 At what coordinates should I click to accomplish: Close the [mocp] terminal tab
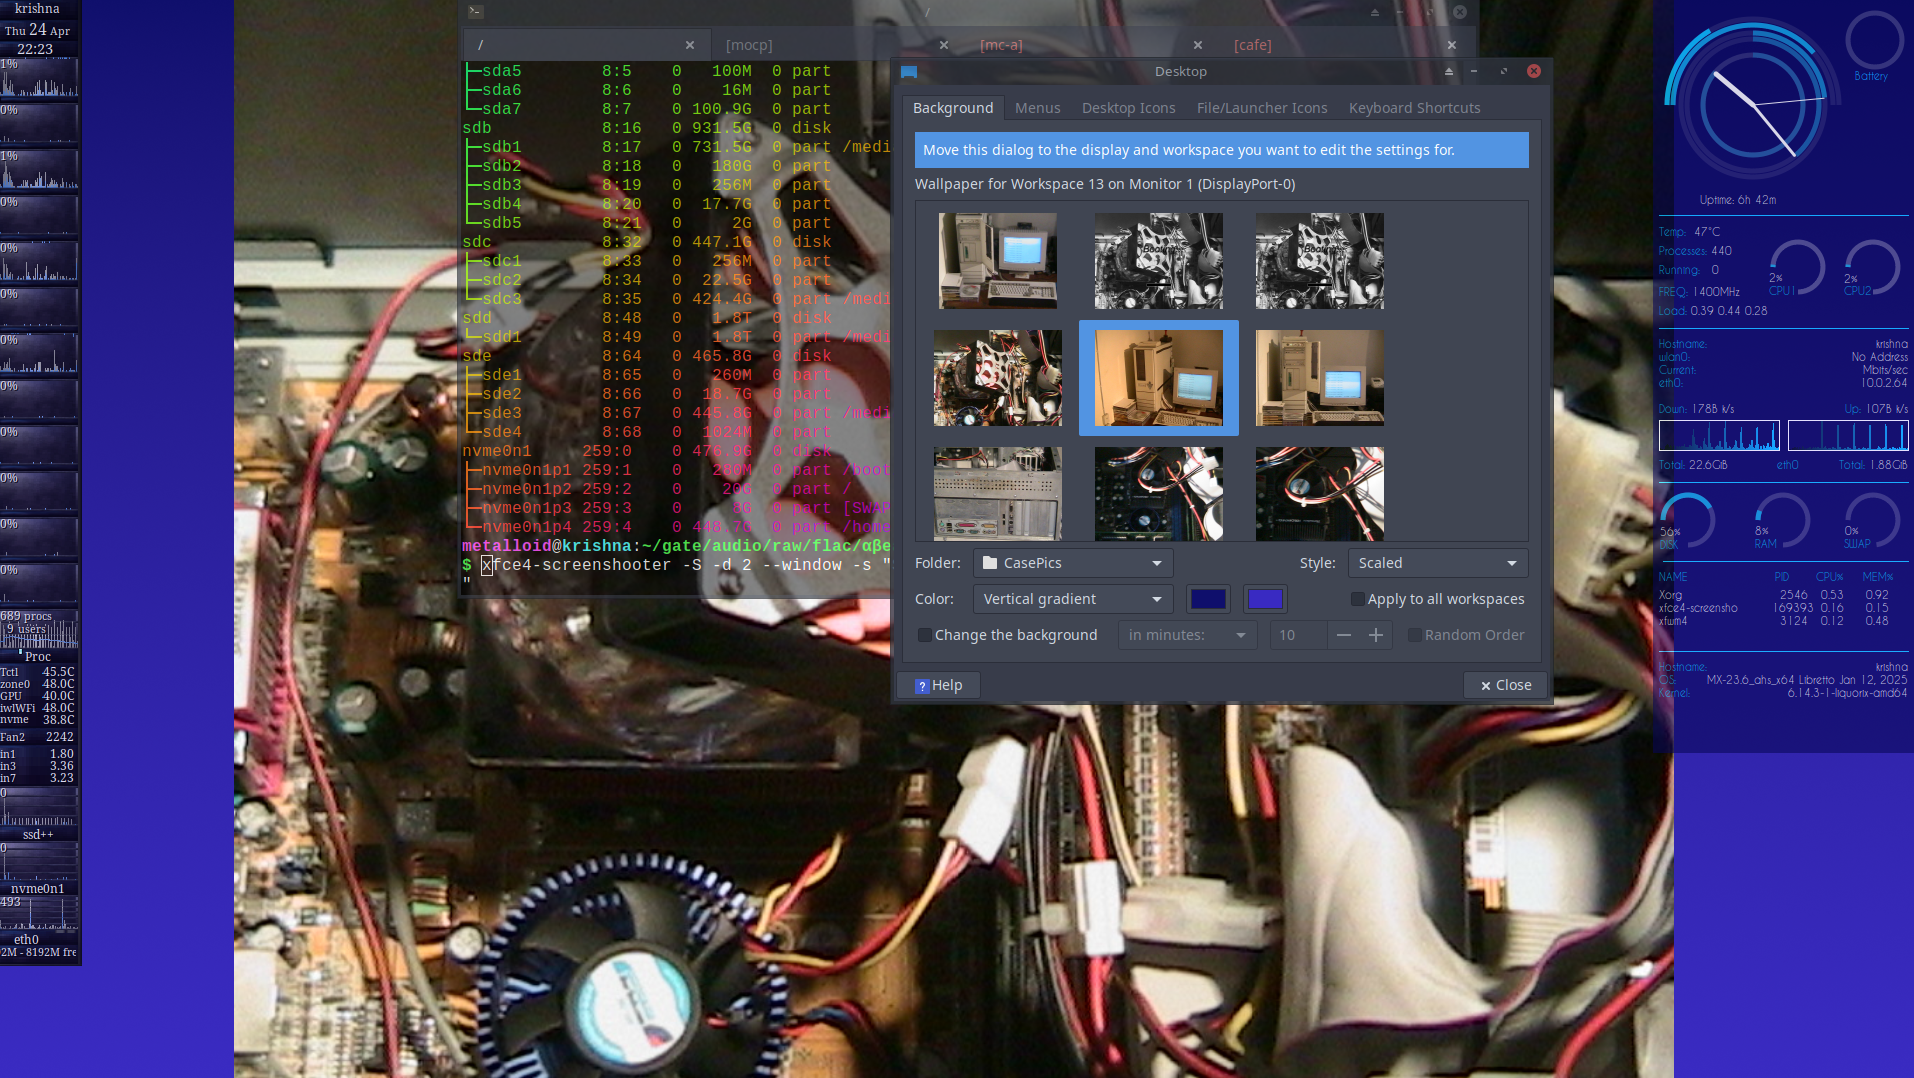tap(944, 45)
